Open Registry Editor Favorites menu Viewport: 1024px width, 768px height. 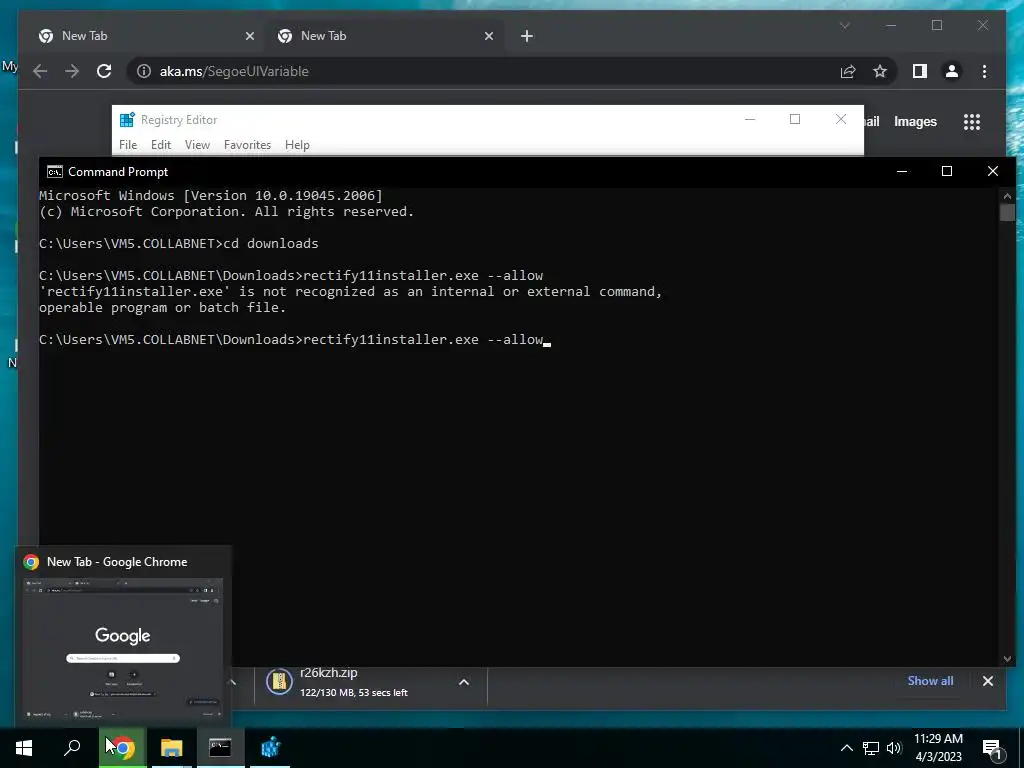click(x=247, y=145)
